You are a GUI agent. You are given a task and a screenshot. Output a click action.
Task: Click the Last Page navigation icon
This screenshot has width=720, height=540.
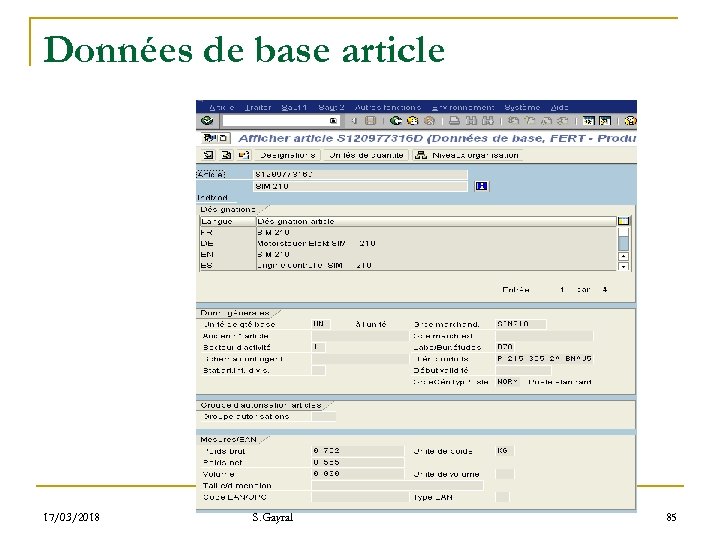pos(562,121)
